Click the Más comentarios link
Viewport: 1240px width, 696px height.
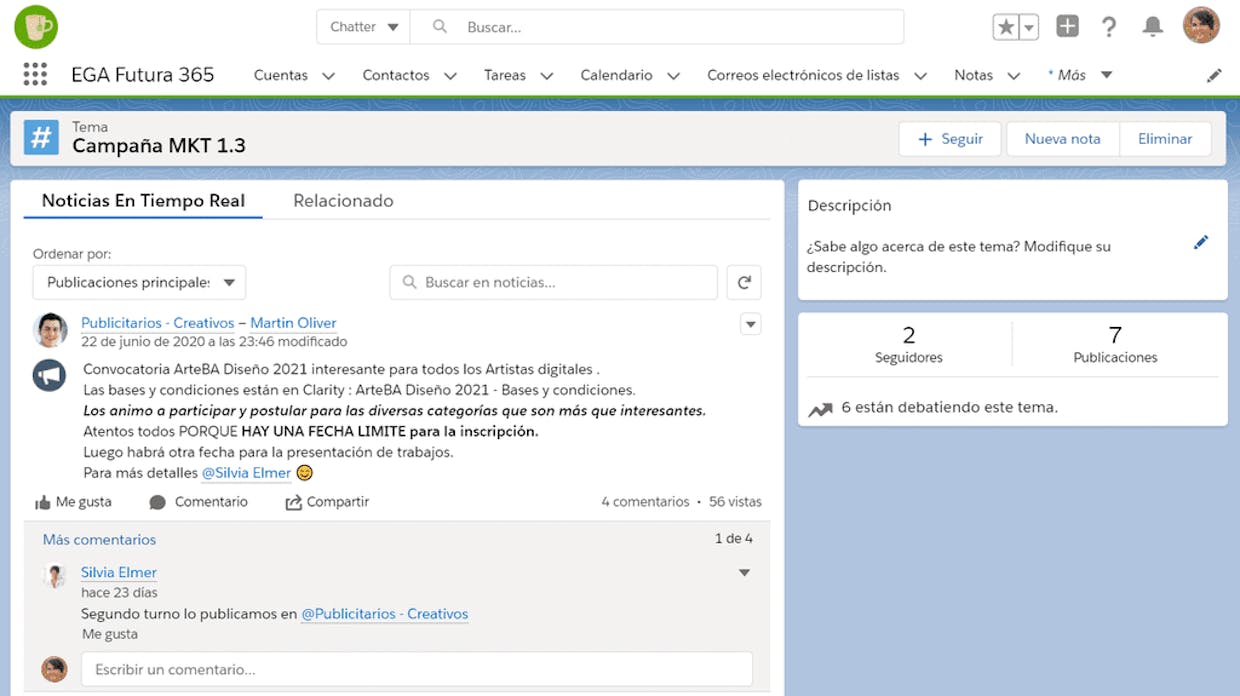pyautogui.click(x=99, y=540)
